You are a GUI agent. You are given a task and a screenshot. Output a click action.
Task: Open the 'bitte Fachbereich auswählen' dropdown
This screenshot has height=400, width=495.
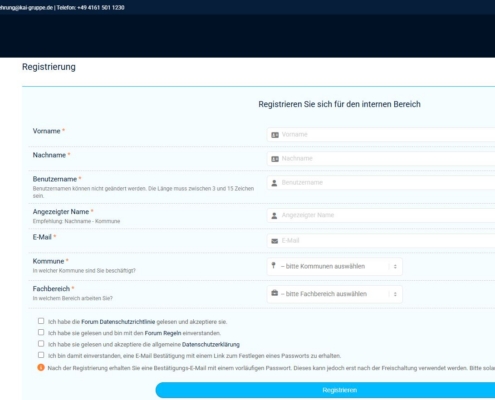point(335,294)
